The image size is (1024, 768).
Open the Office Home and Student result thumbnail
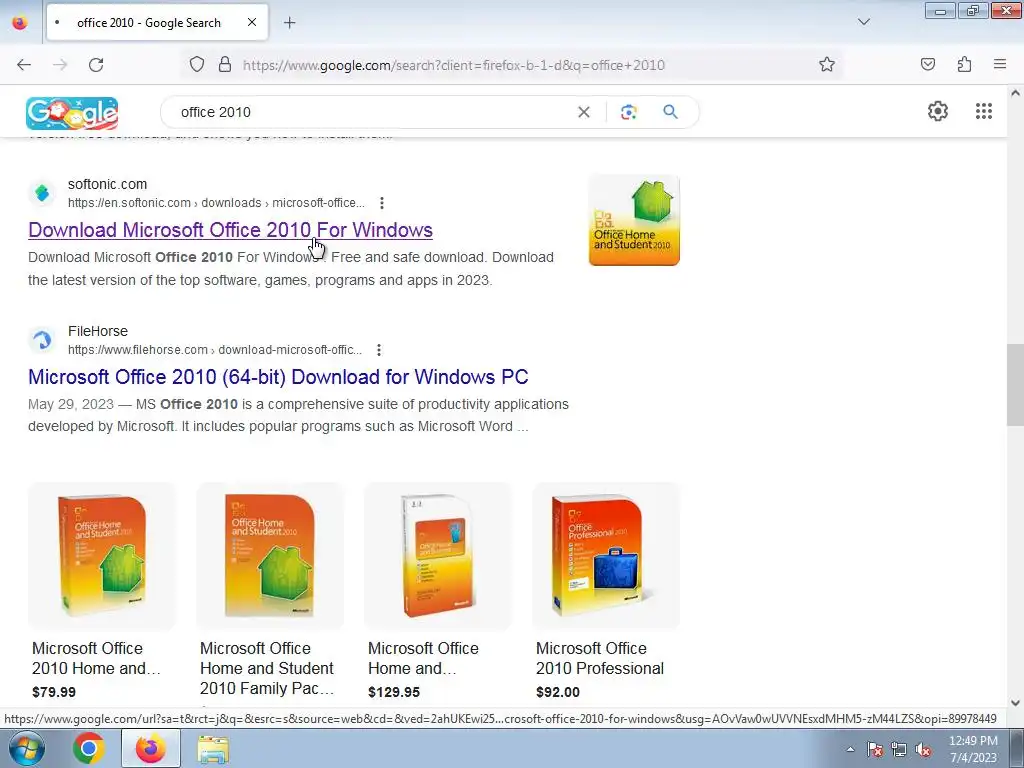[x=634, y=220]
